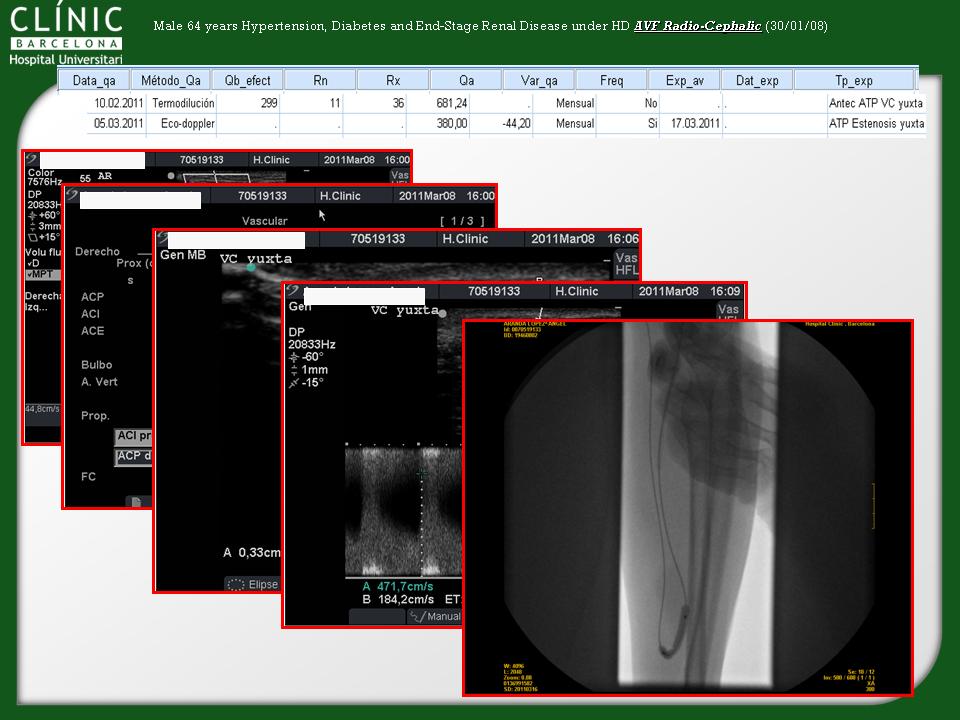Screen dimensions: 960x720
Task: Select the 10.02.2011 Termodilución row
Action: [500, 103]
